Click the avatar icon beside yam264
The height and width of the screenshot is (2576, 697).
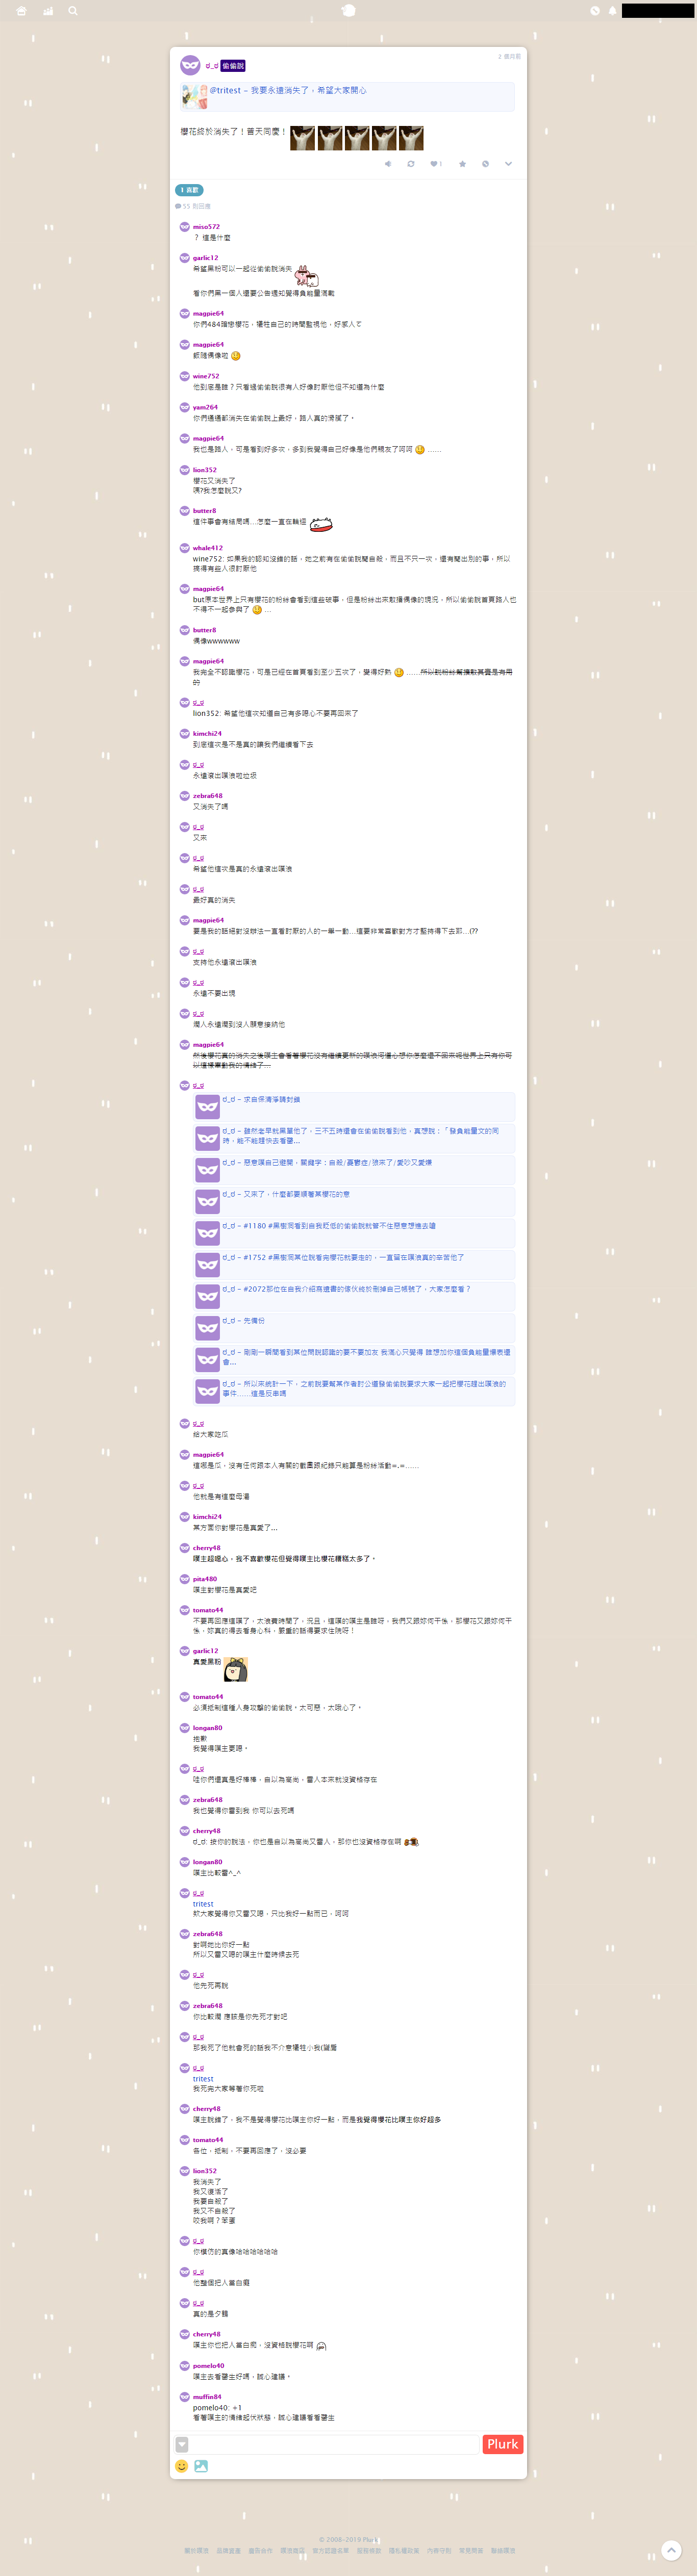coord(184,407)
